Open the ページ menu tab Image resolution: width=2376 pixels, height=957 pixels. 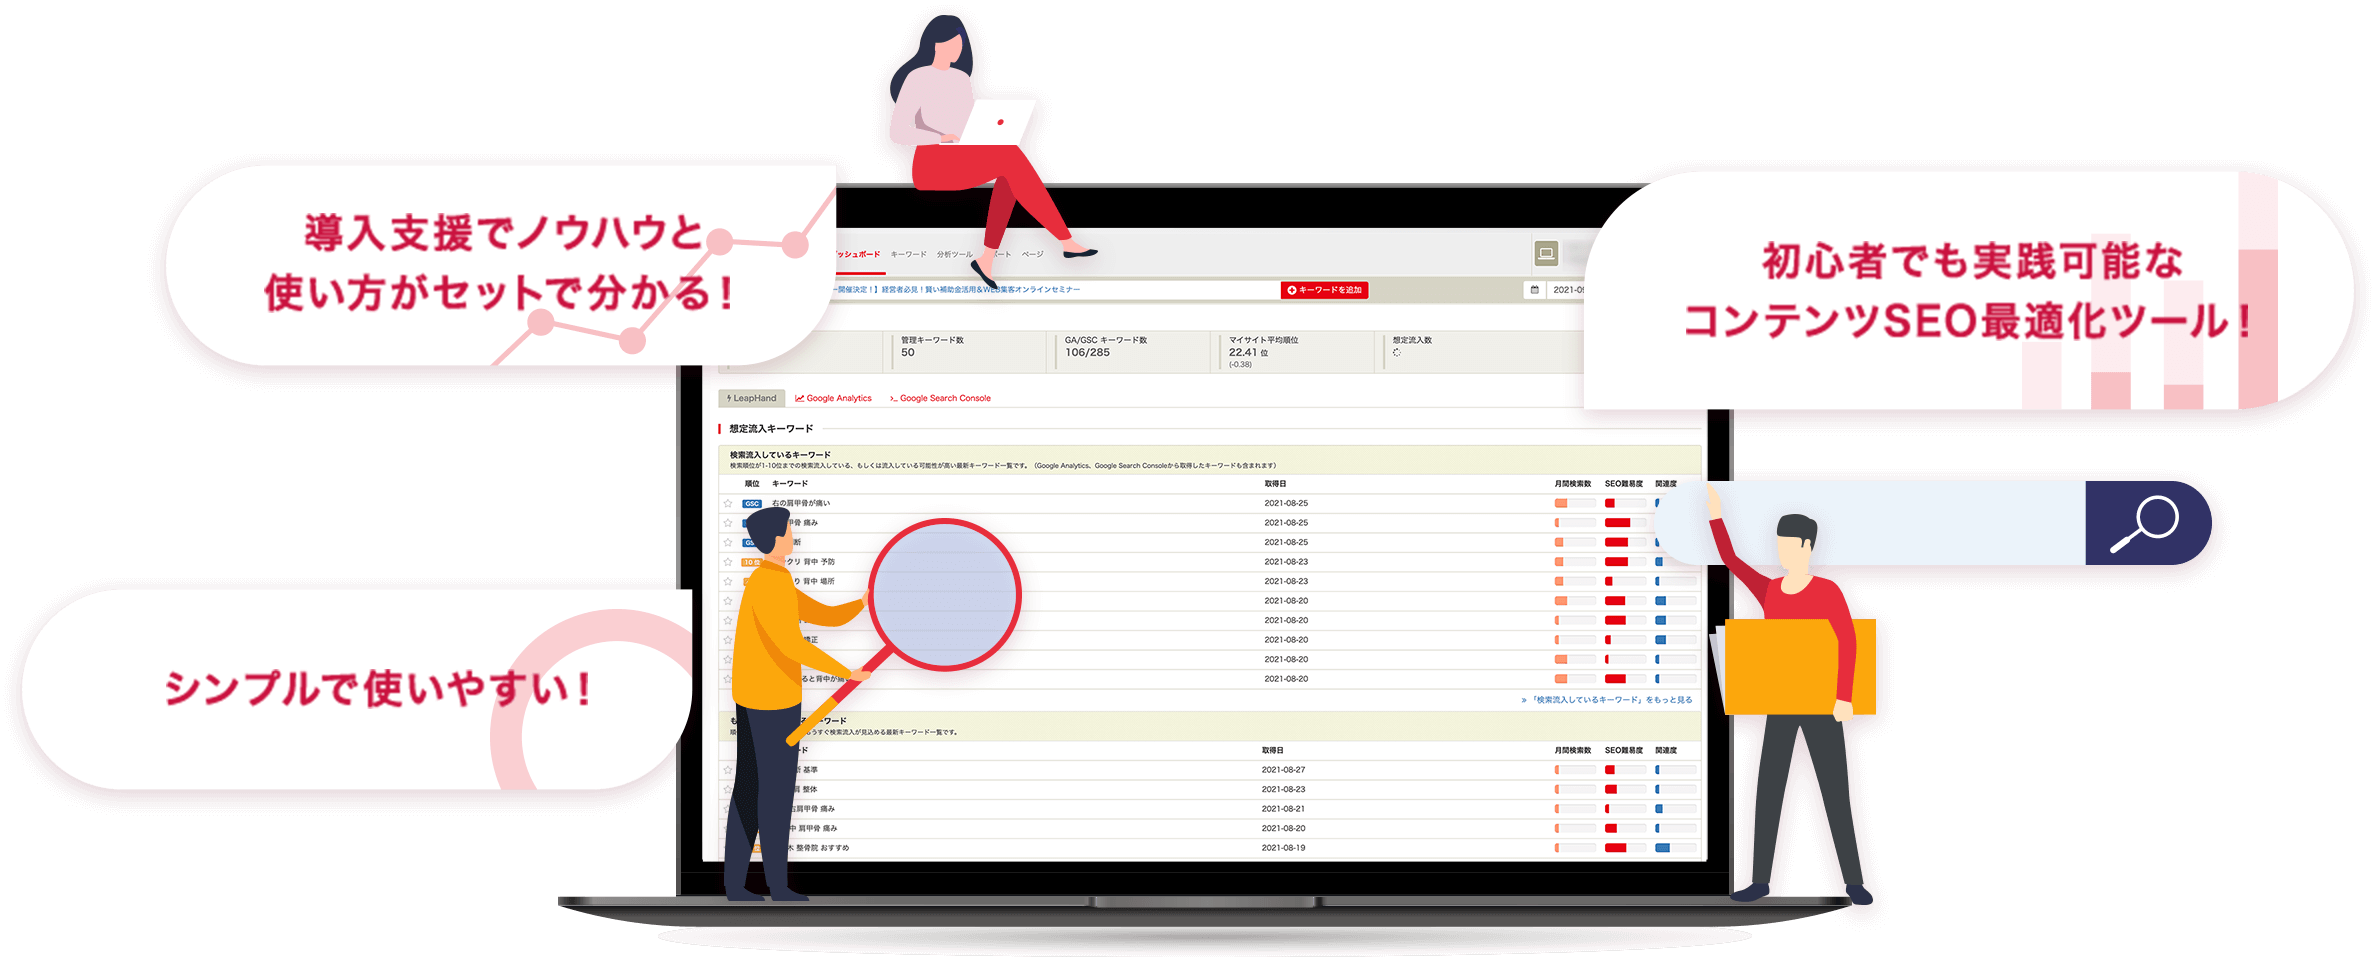pos(1032,254)
